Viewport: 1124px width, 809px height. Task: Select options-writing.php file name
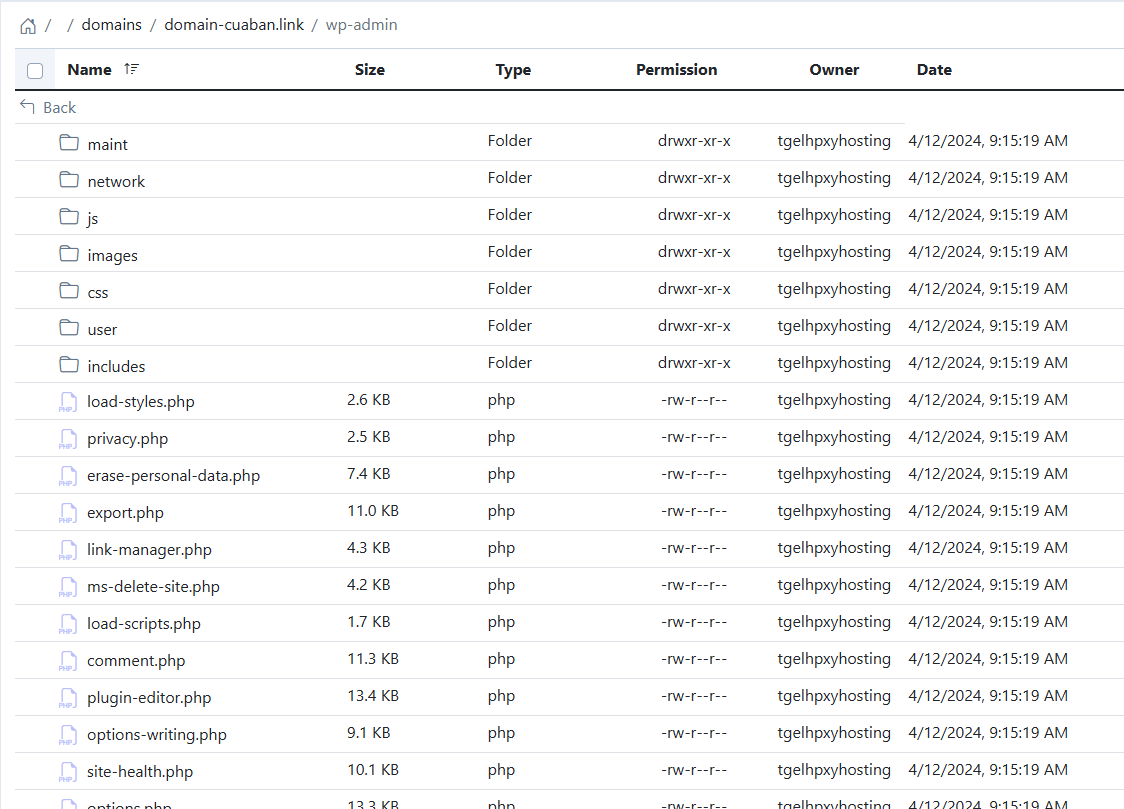(157, 735)
